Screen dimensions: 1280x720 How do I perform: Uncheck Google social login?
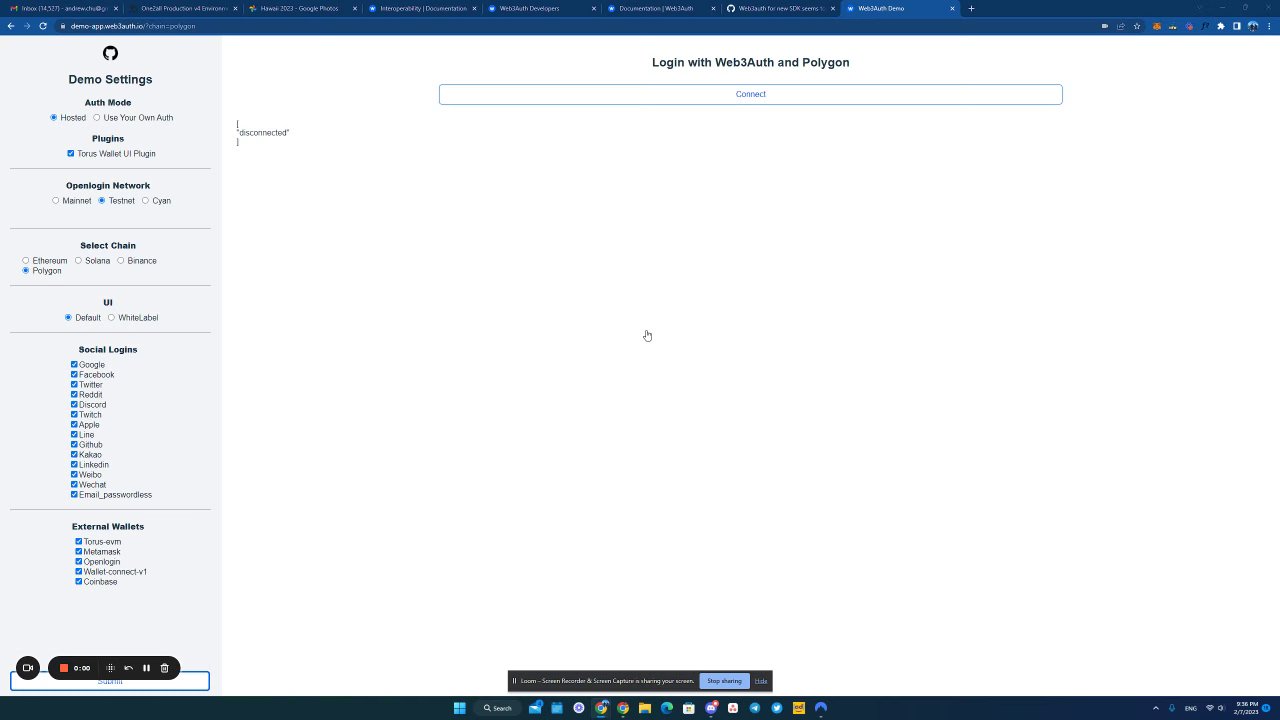click(74, 364)
